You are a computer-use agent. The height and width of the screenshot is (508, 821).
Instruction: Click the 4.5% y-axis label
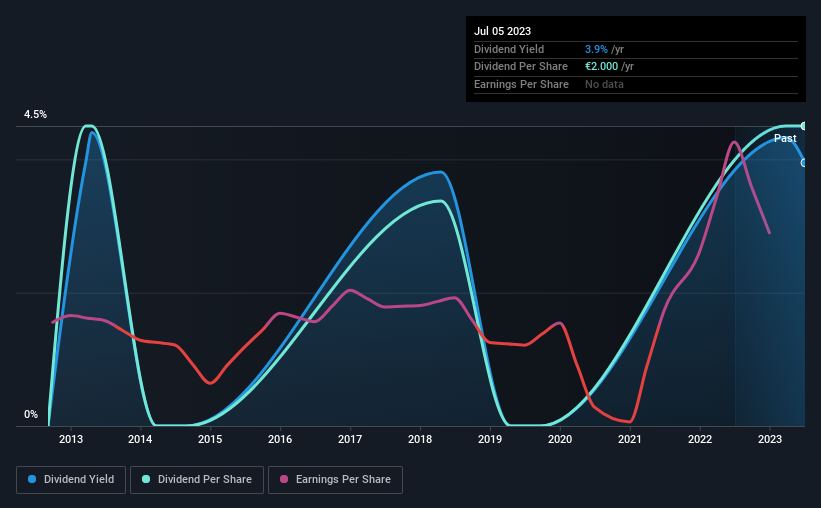pyautogui.click(x=36, y=115)
